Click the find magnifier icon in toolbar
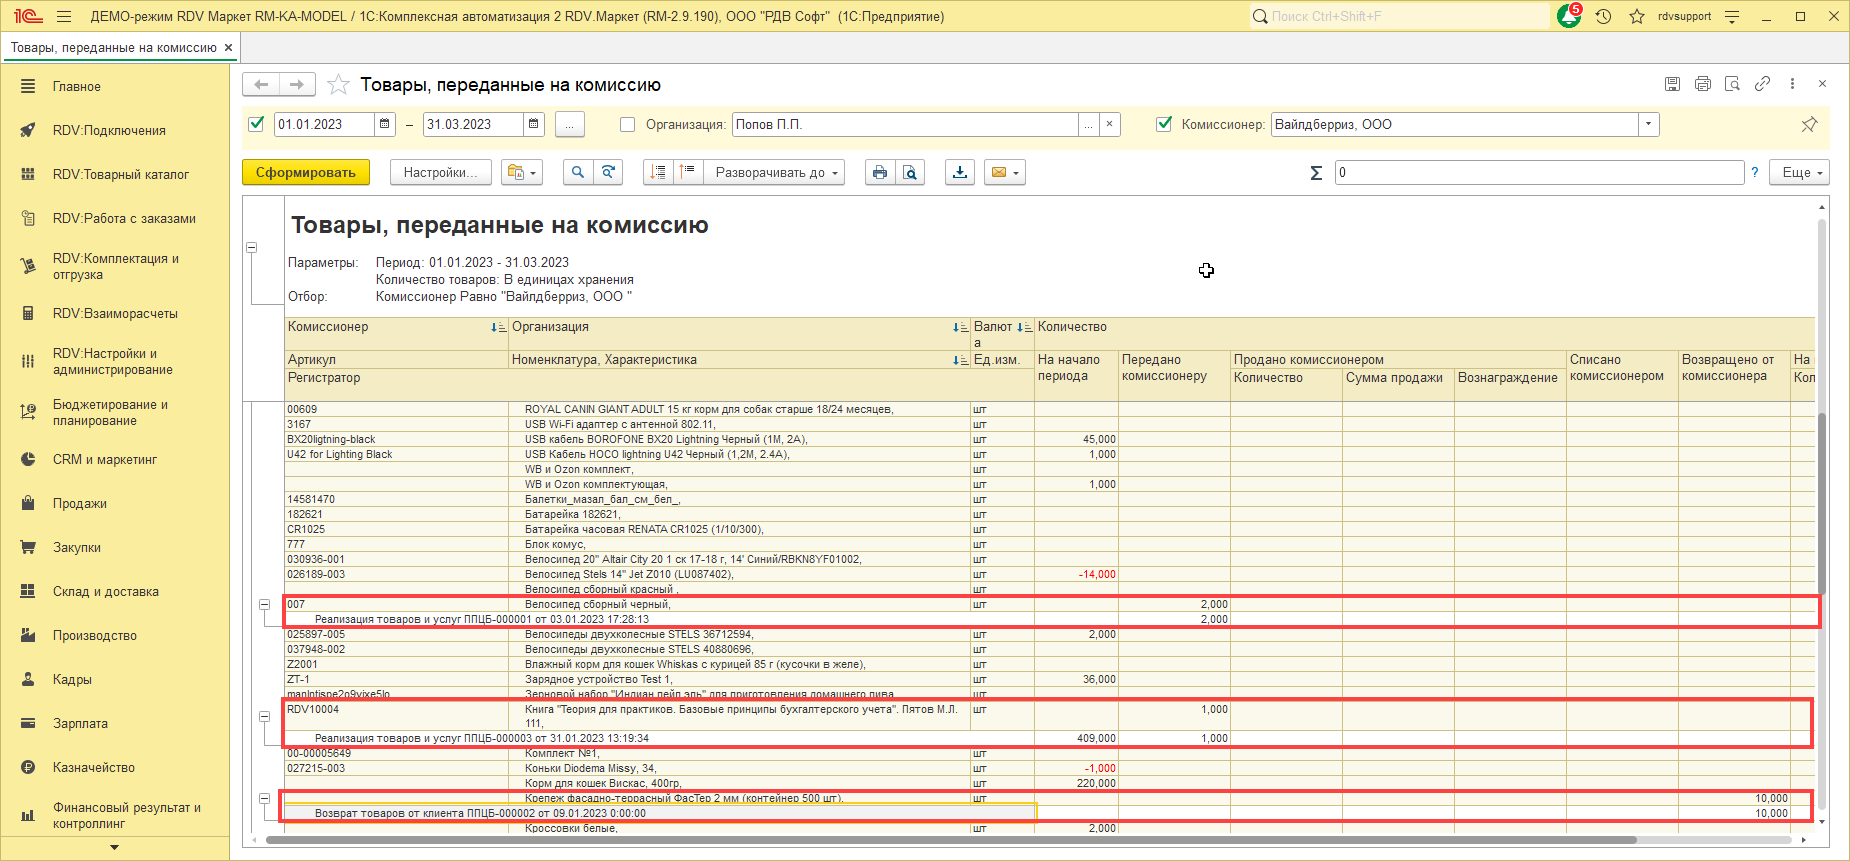 coord(578,172)
